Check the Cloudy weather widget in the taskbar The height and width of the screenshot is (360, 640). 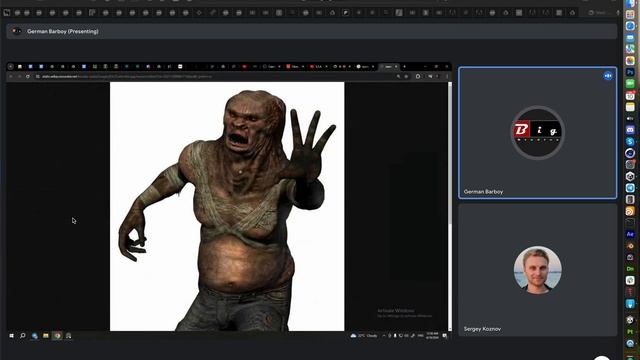[364, 336]
